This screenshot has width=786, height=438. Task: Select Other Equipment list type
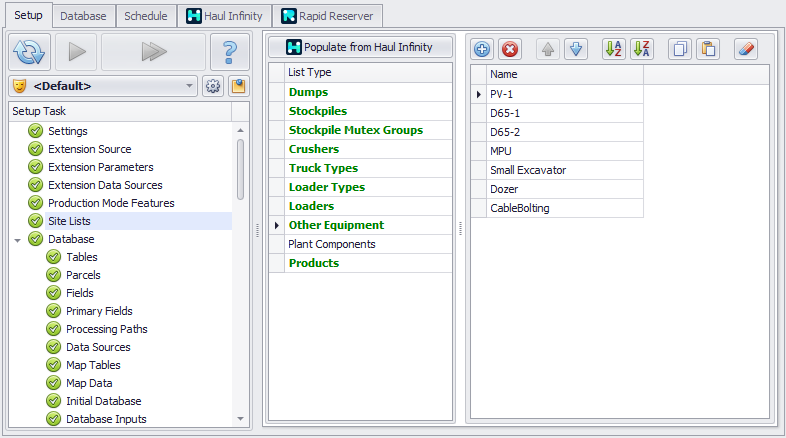point(368,226)
